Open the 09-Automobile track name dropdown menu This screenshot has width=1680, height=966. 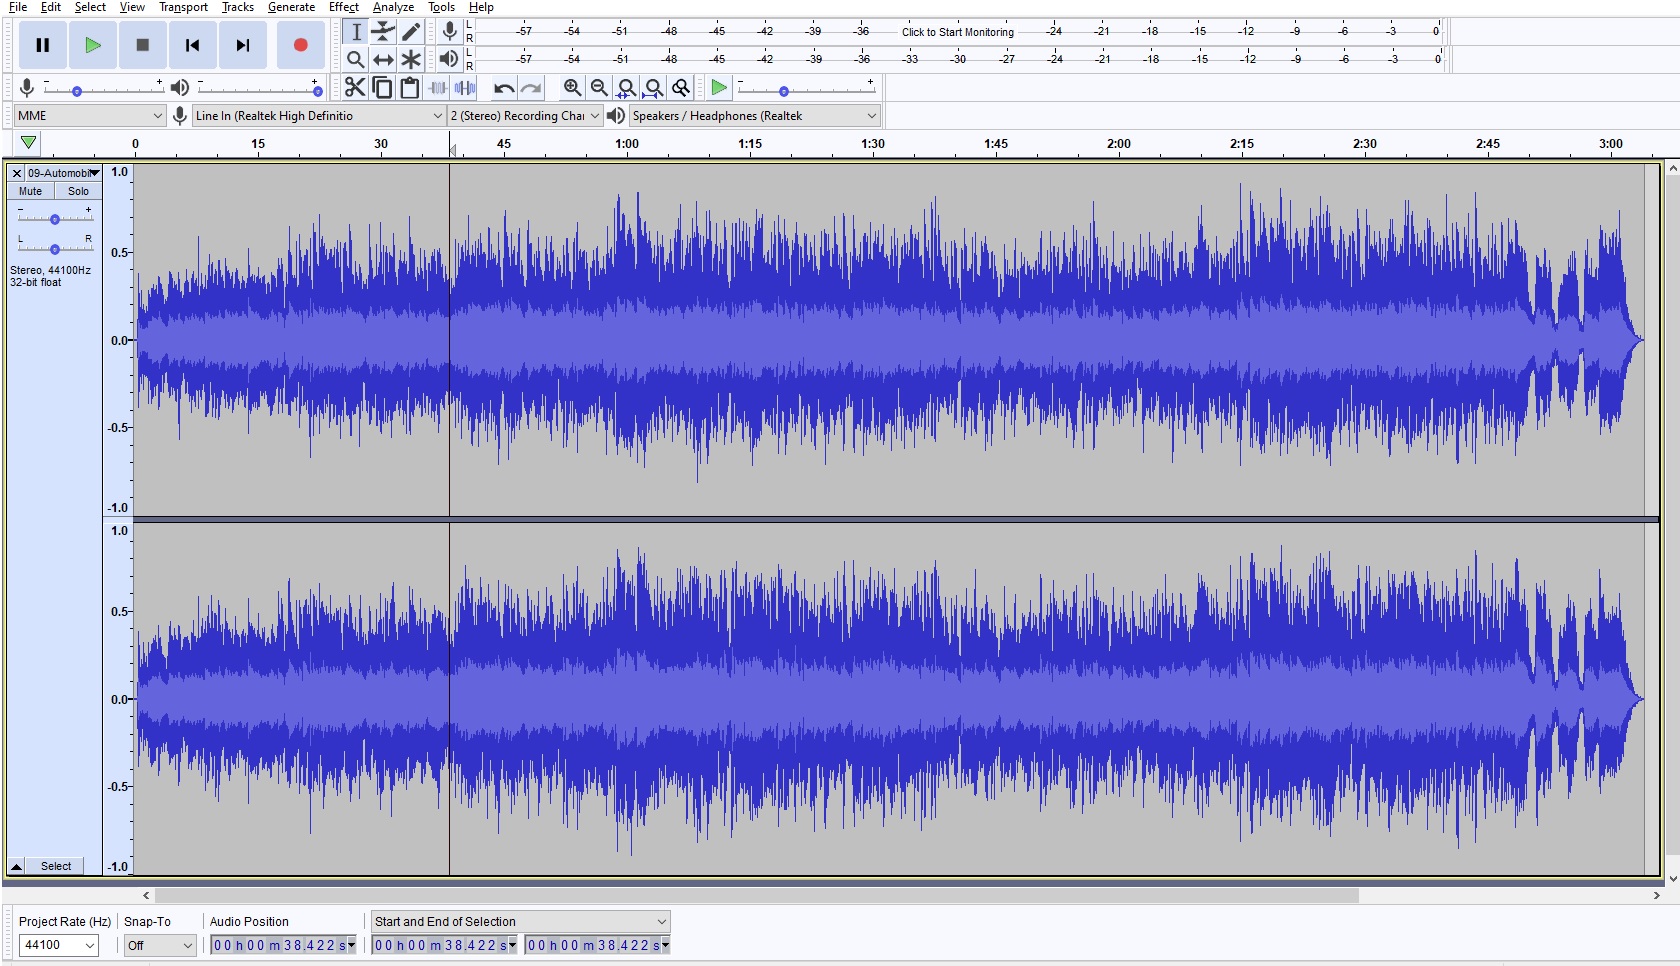(63, 173)
